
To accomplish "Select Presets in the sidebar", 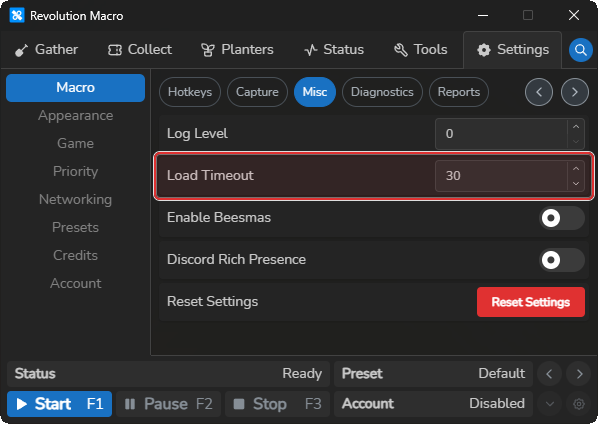I will point(76,227).
